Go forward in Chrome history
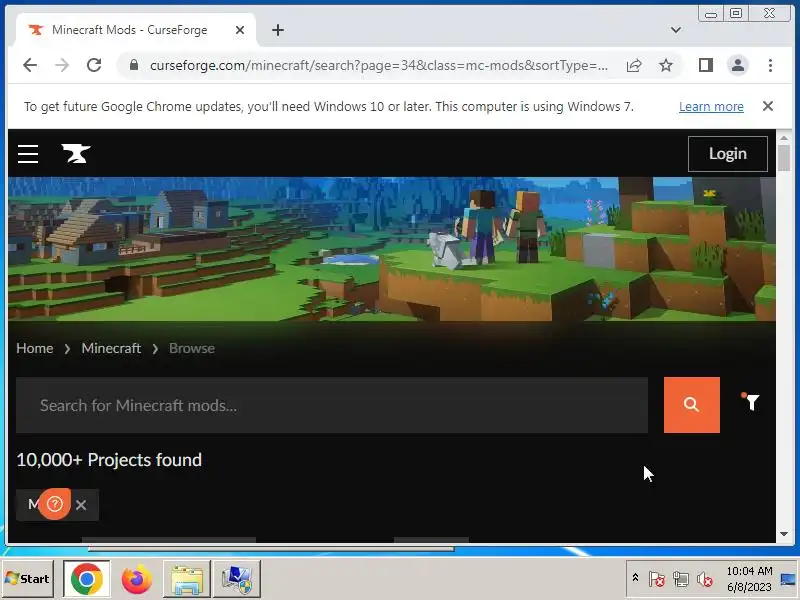800x600 pixels. [x=62, y=65]
